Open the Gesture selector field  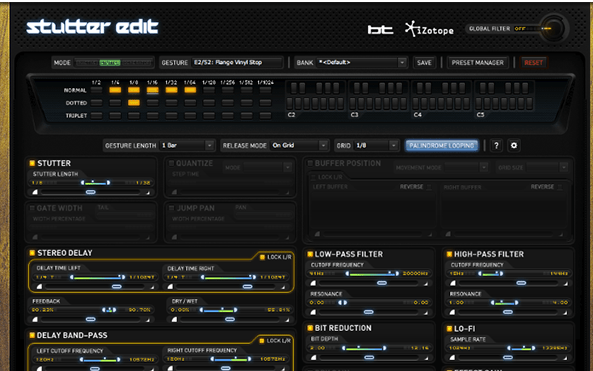(237, 62)
